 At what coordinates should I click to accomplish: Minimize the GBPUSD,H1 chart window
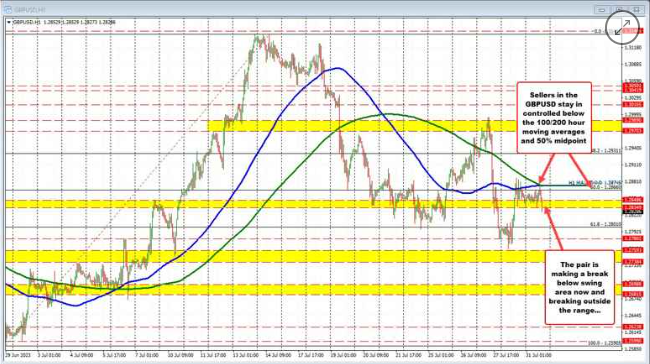coord(602,10)
